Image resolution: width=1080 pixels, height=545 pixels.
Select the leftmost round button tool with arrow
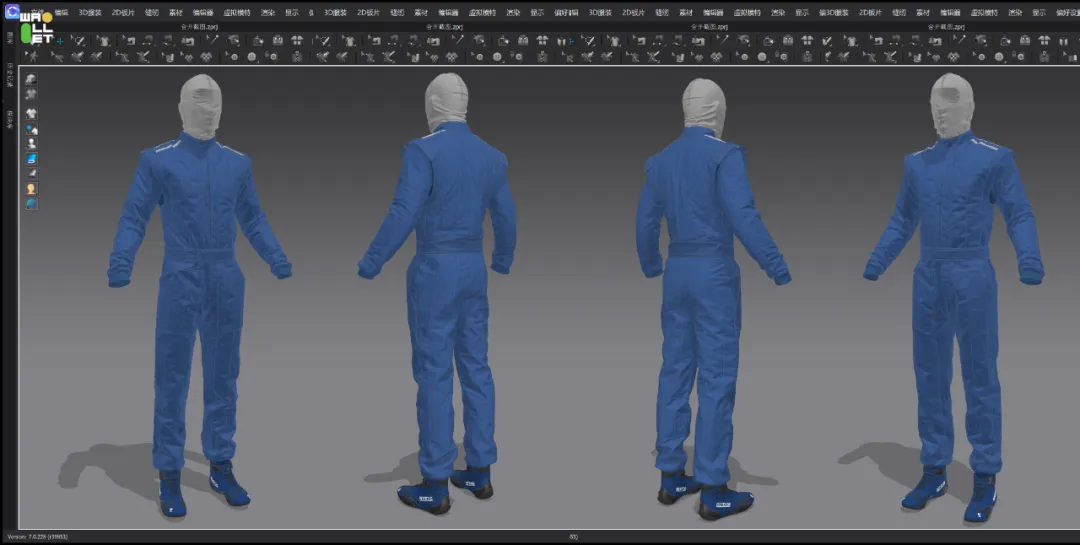click(x=232, y=56)
